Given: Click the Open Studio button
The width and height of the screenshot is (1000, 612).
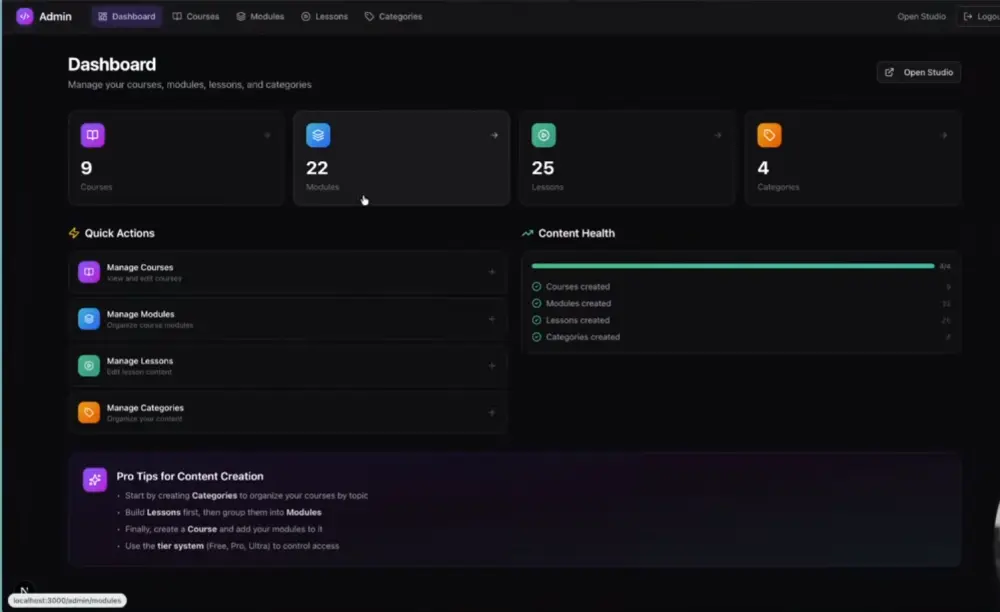Looking at the screenshot, I should [x=917, y=72].
